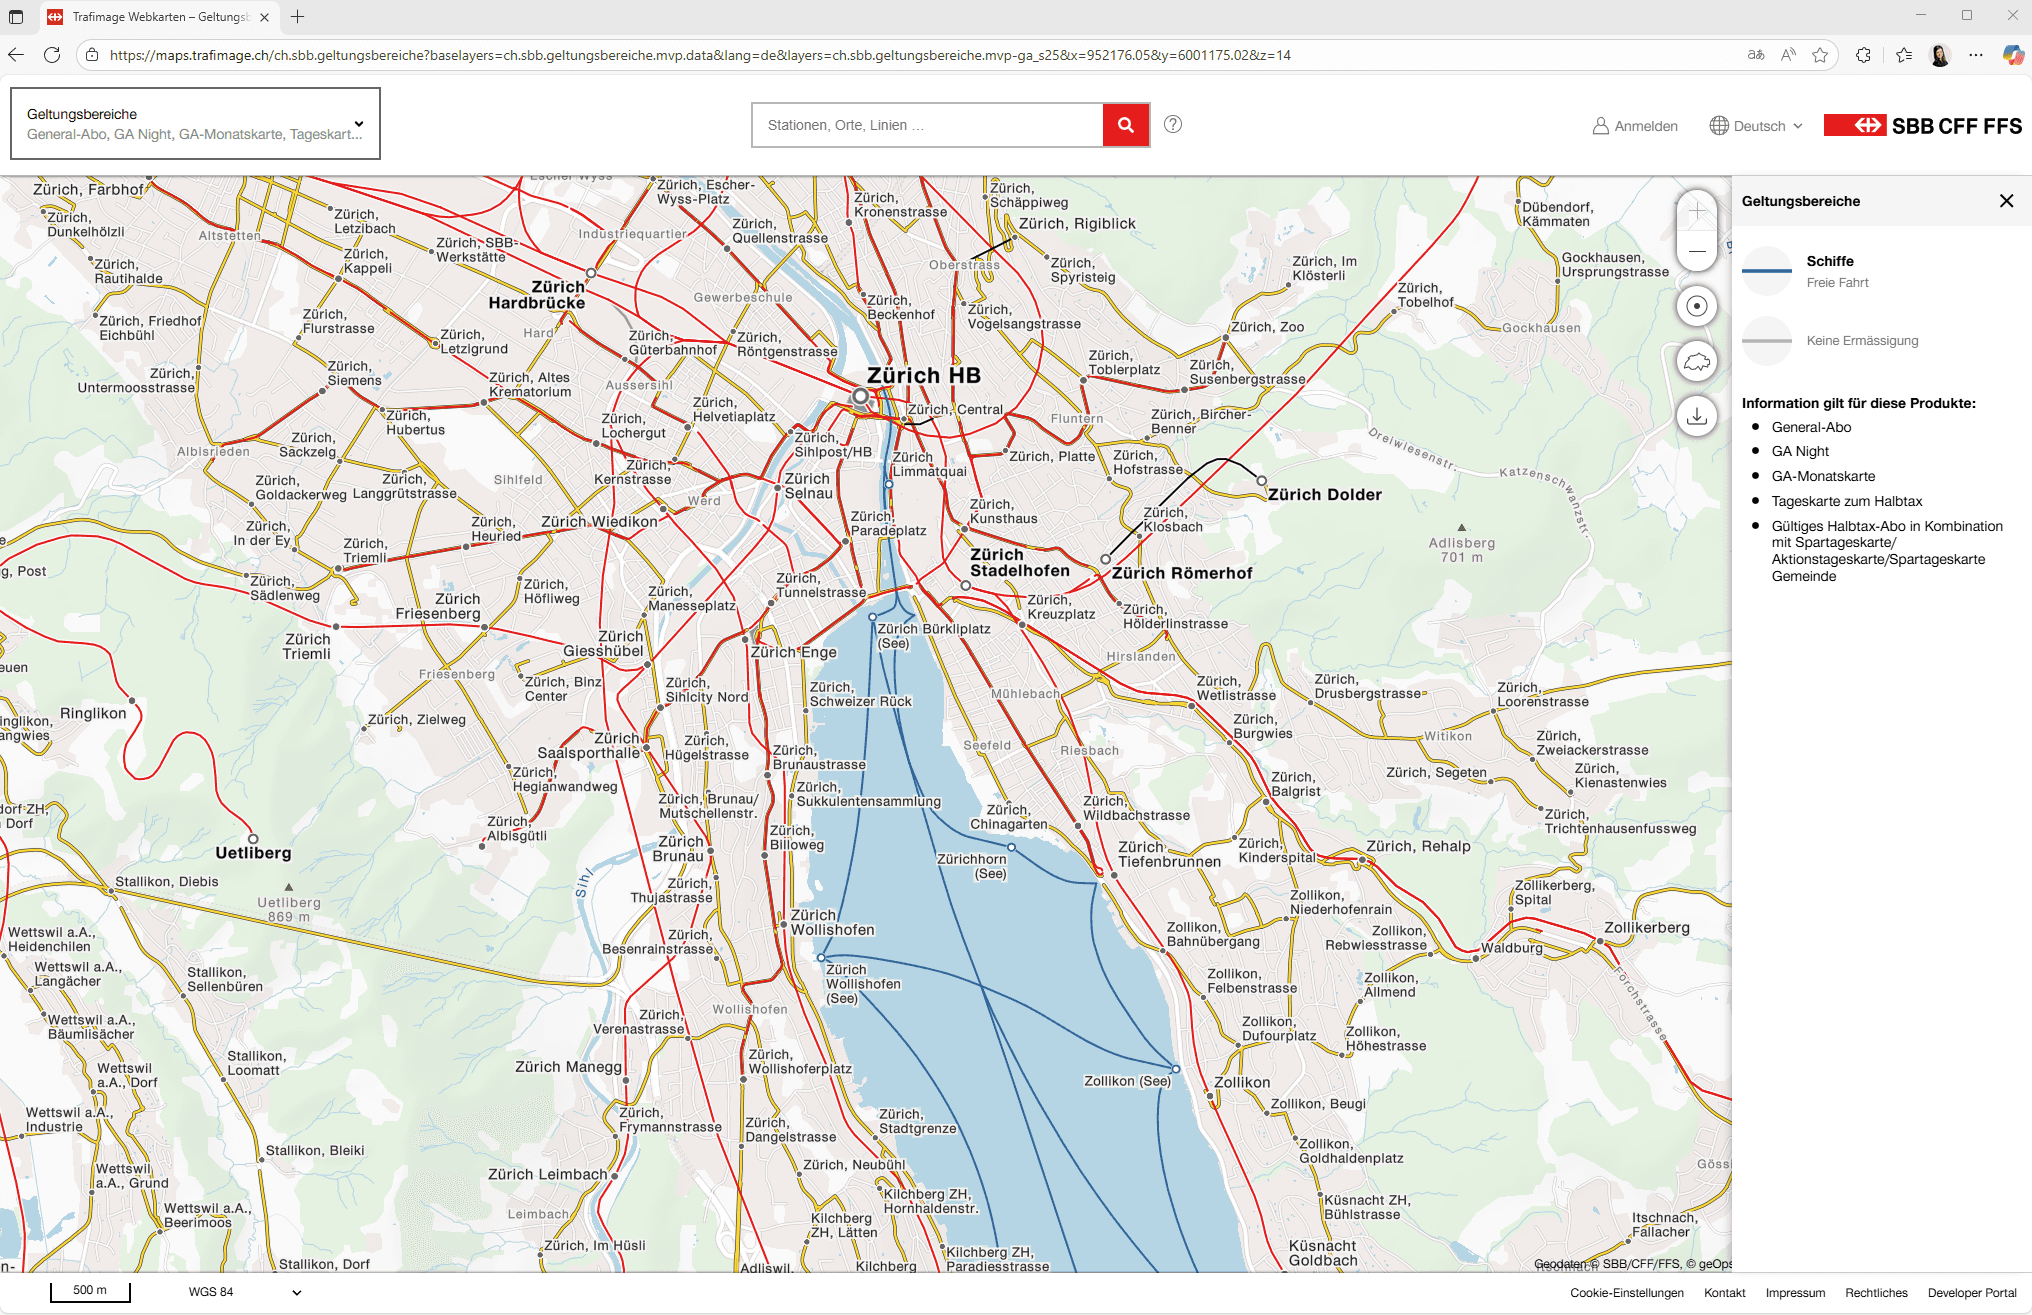Image resolution: width=2032 pixels, height=1315 pixels.
Task: Refresh the browser page
Action: tap(52, 55)
